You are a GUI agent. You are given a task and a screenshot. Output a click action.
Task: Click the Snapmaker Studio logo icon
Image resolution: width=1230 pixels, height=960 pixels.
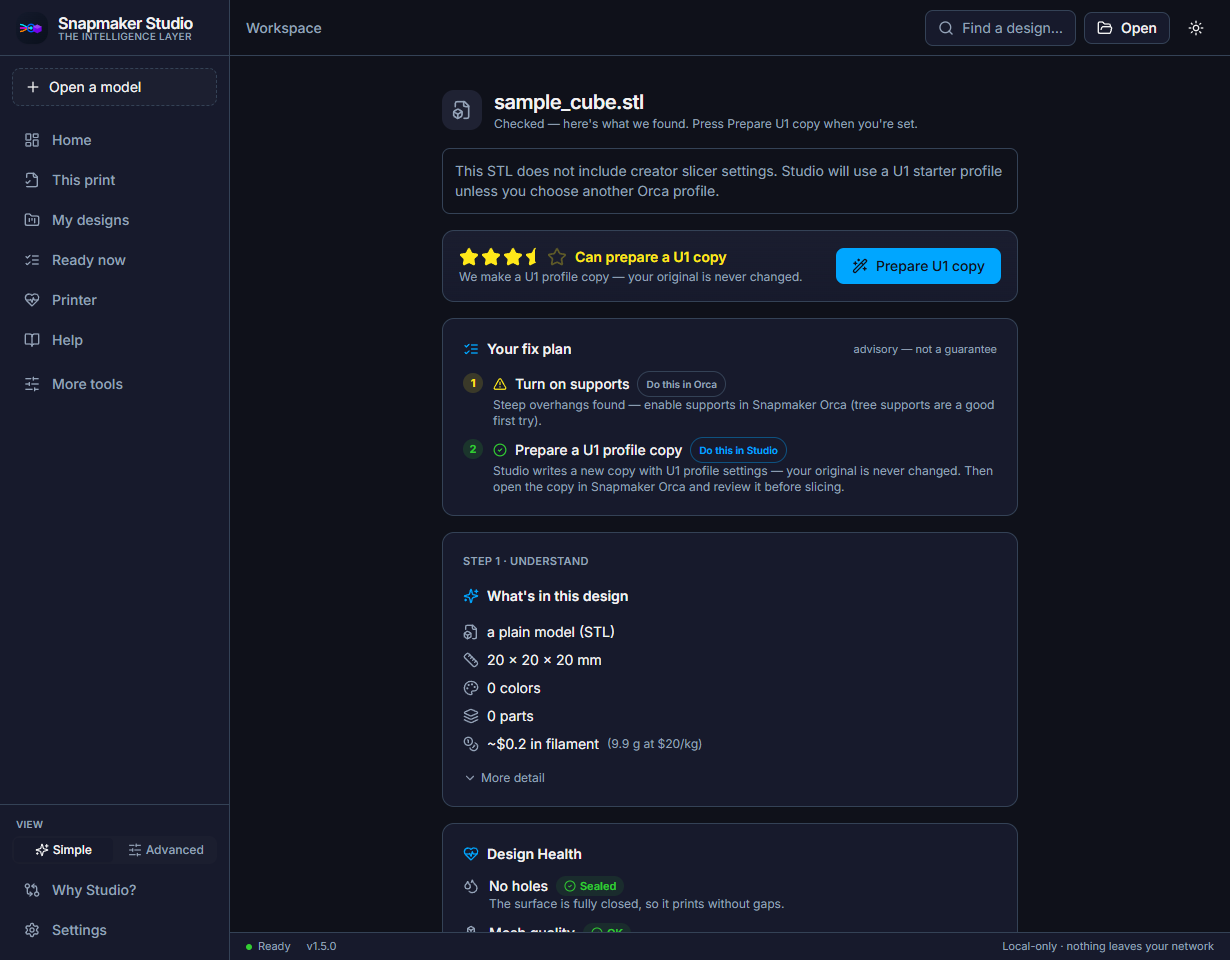[x=32, y=28]
